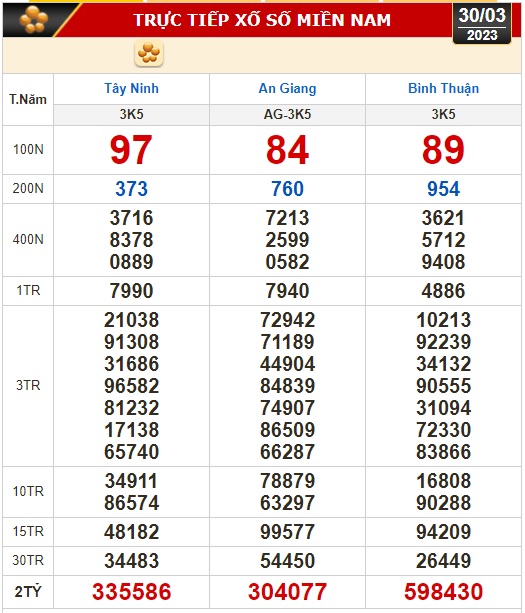Select the 10TR number 90288
The width and height of the screenshot is (525, 613).
(x=443, y=503)
